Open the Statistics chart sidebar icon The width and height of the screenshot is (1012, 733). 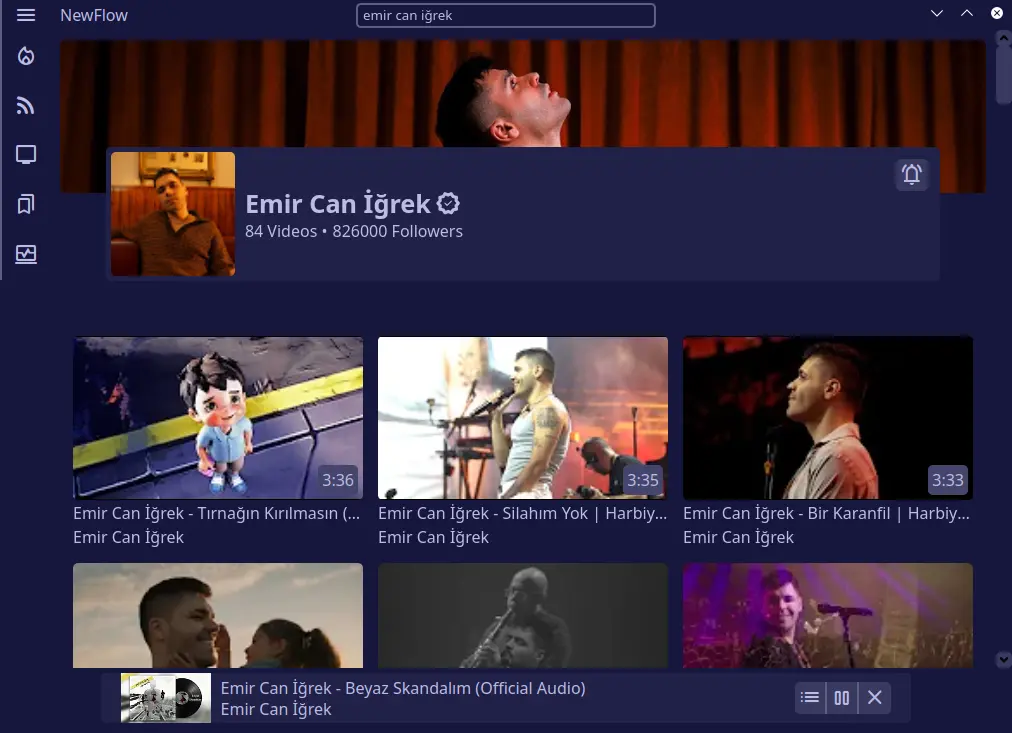(x=26, y=254)
